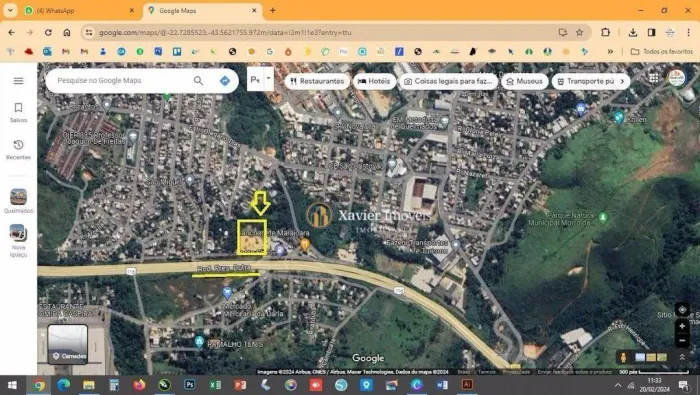Show more category chips with arrow
Screen dimensions: 700x395
coord(622,81)
